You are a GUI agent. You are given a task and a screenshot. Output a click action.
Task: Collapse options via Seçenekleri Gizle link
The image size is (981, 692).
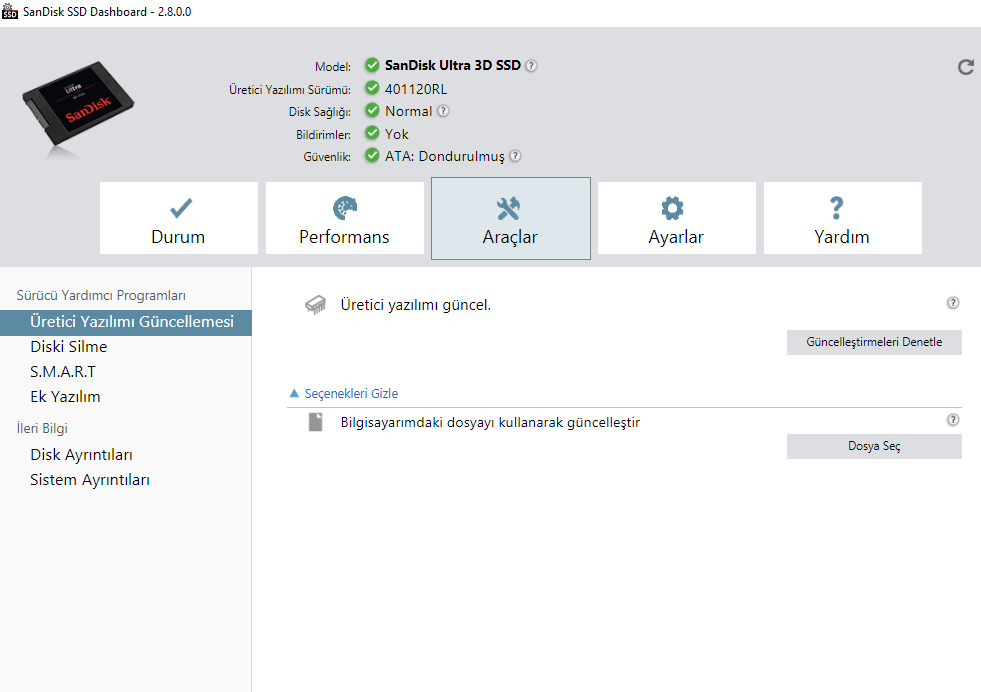click(351, 394)
